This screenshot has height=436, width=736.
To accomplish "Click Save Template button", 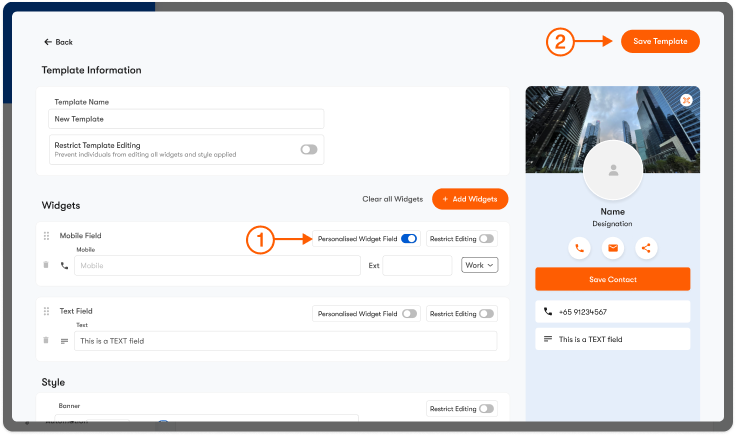I will [660, 41].
